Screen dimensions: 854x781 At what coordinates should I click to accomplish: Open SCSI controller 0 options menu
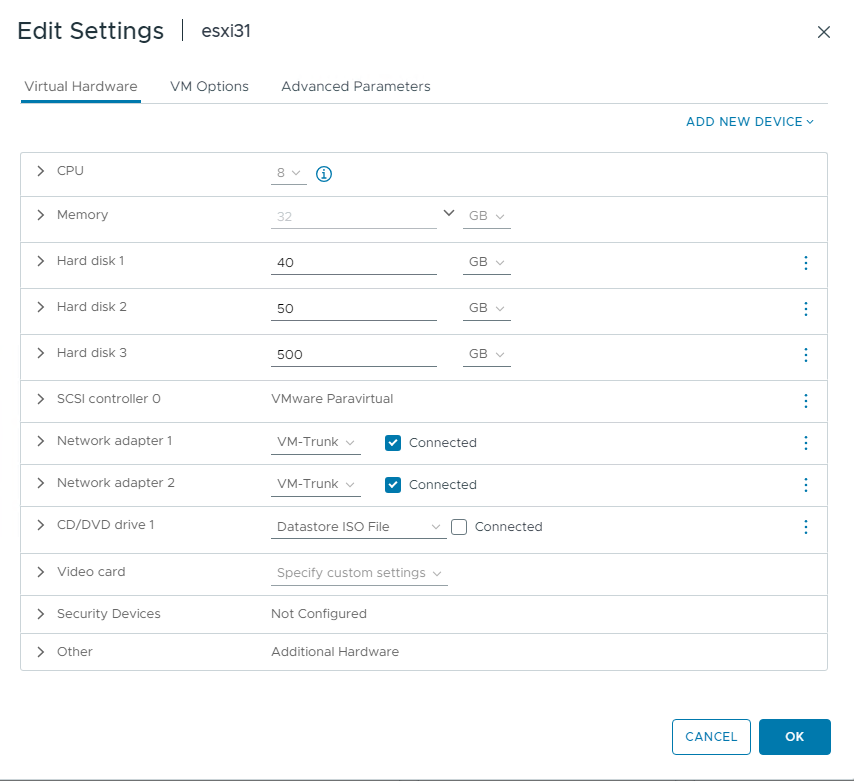click(x=805, y=401)
